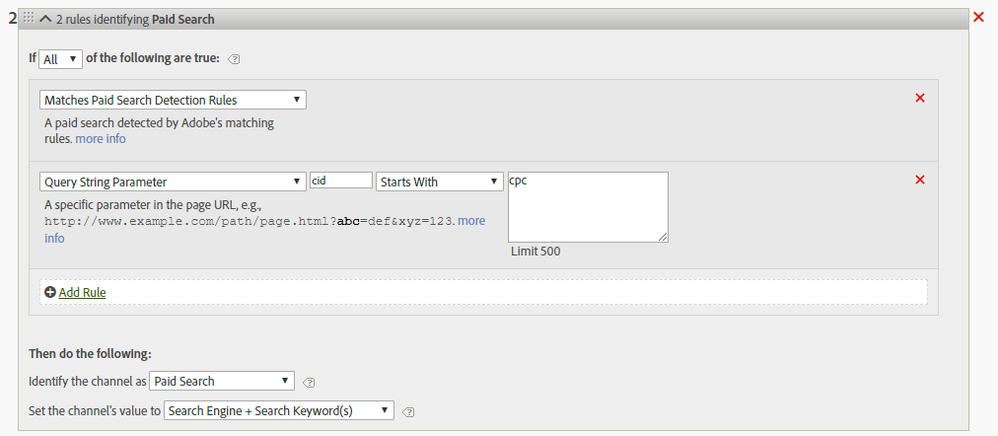Open the Matches Paid Search Detection Rules dropdown

tap(173, 100)
